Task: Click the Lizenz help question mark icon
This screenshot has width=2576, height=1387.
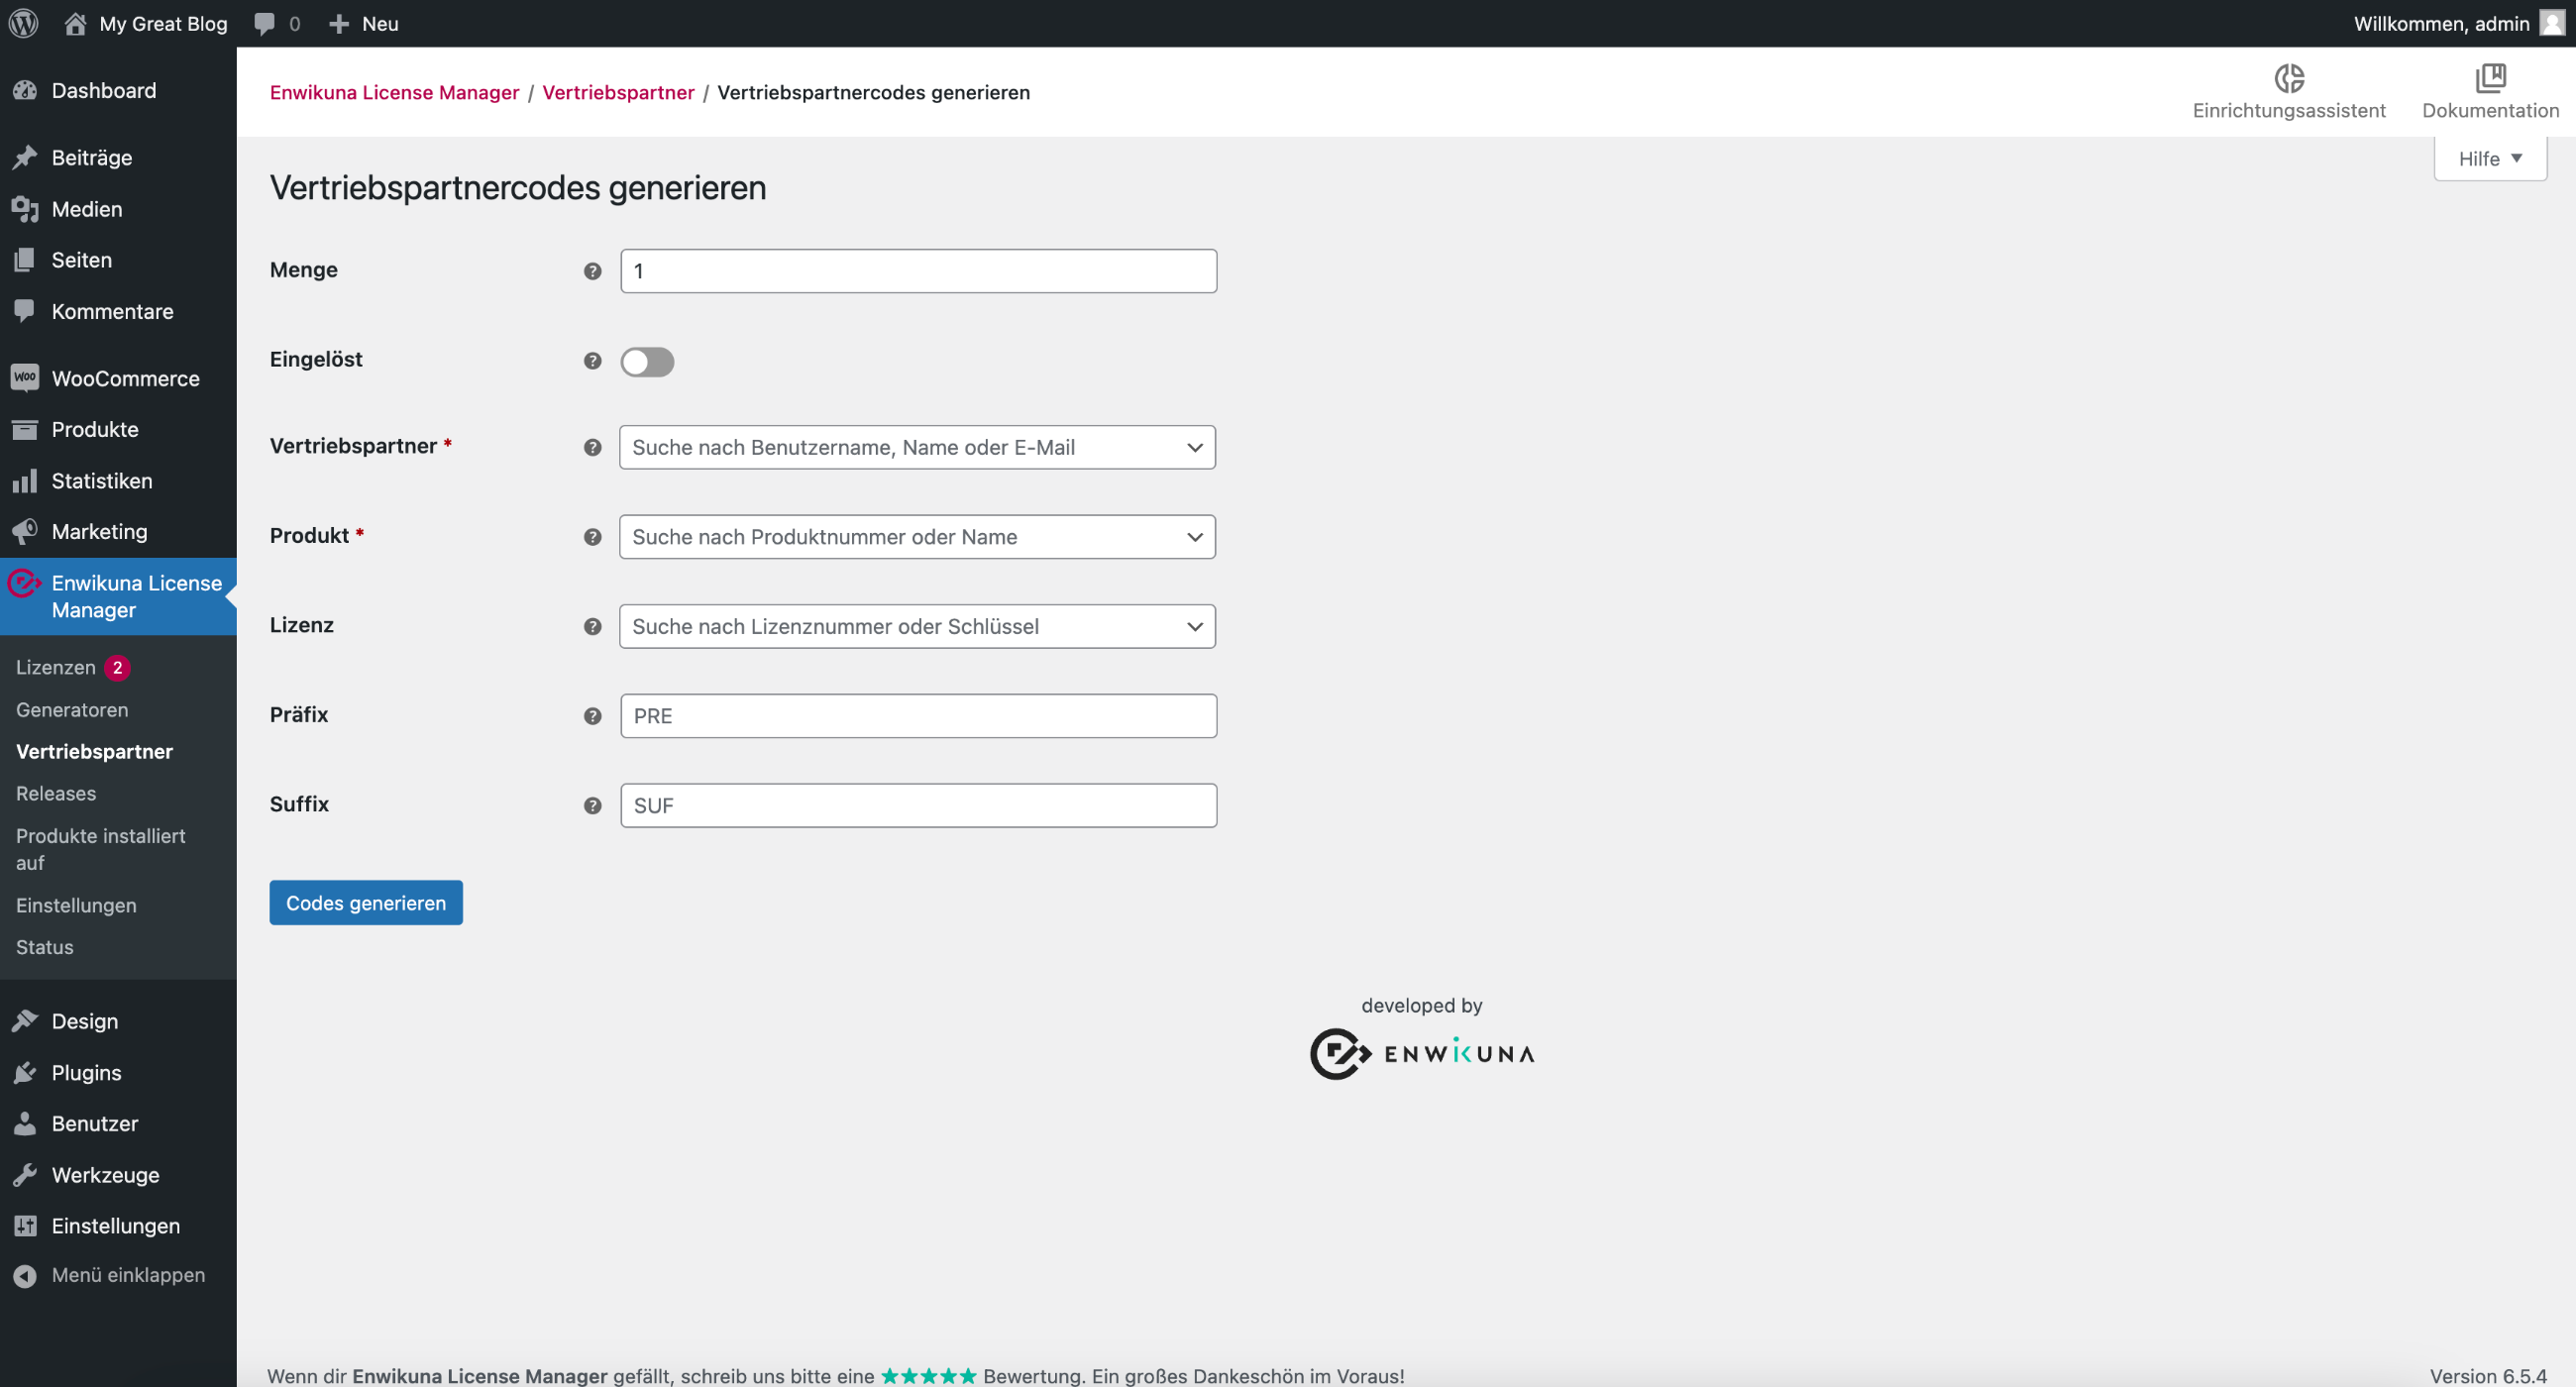Action: [x=593, y=626]
